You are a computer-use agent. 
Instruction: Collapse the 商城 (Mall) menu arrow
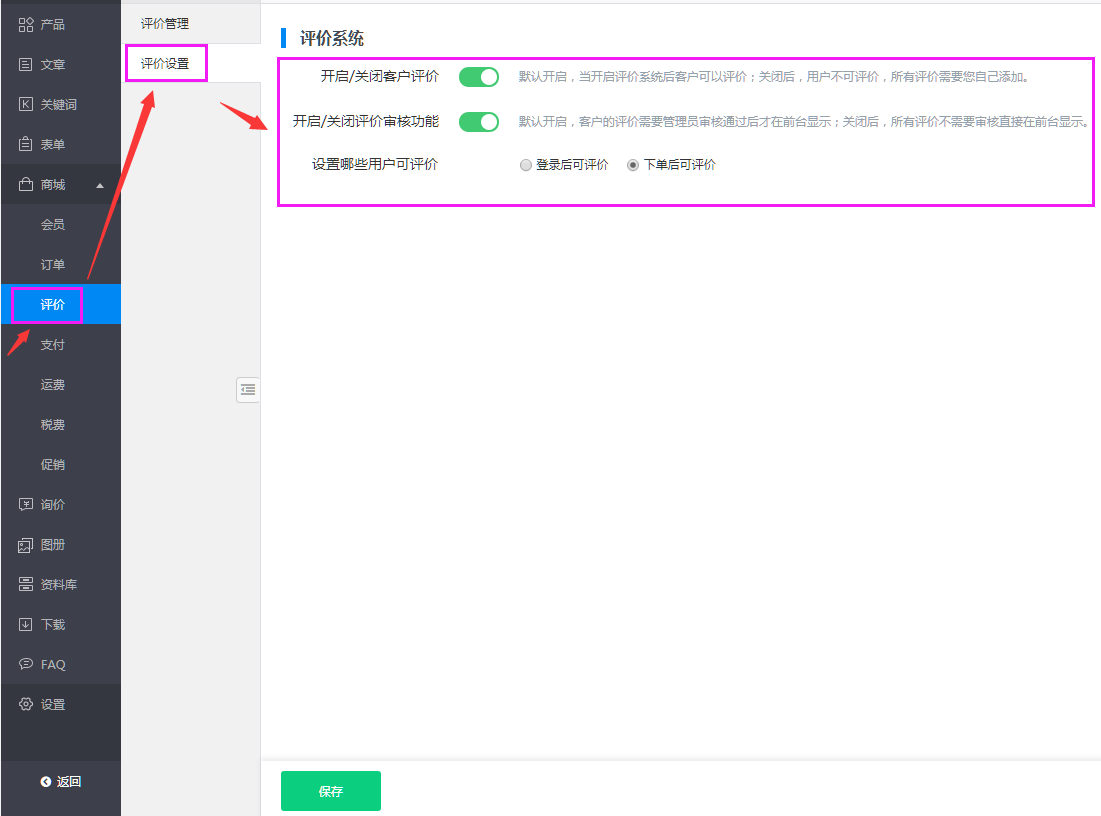pos(99,185)
